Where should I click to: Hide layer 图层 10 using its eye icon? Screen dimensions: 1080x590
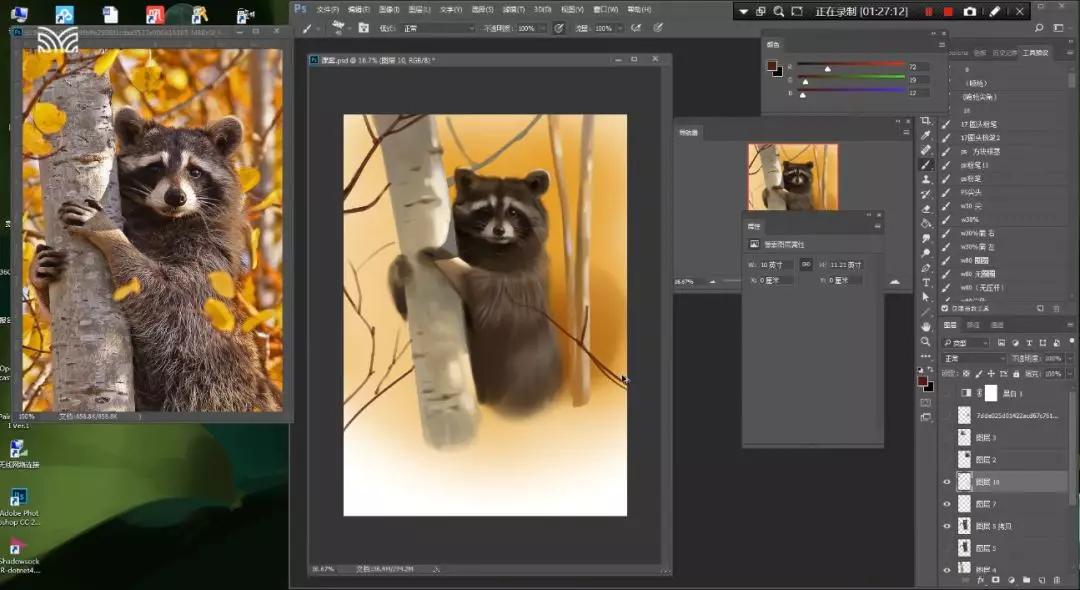(x=947, y=482)
